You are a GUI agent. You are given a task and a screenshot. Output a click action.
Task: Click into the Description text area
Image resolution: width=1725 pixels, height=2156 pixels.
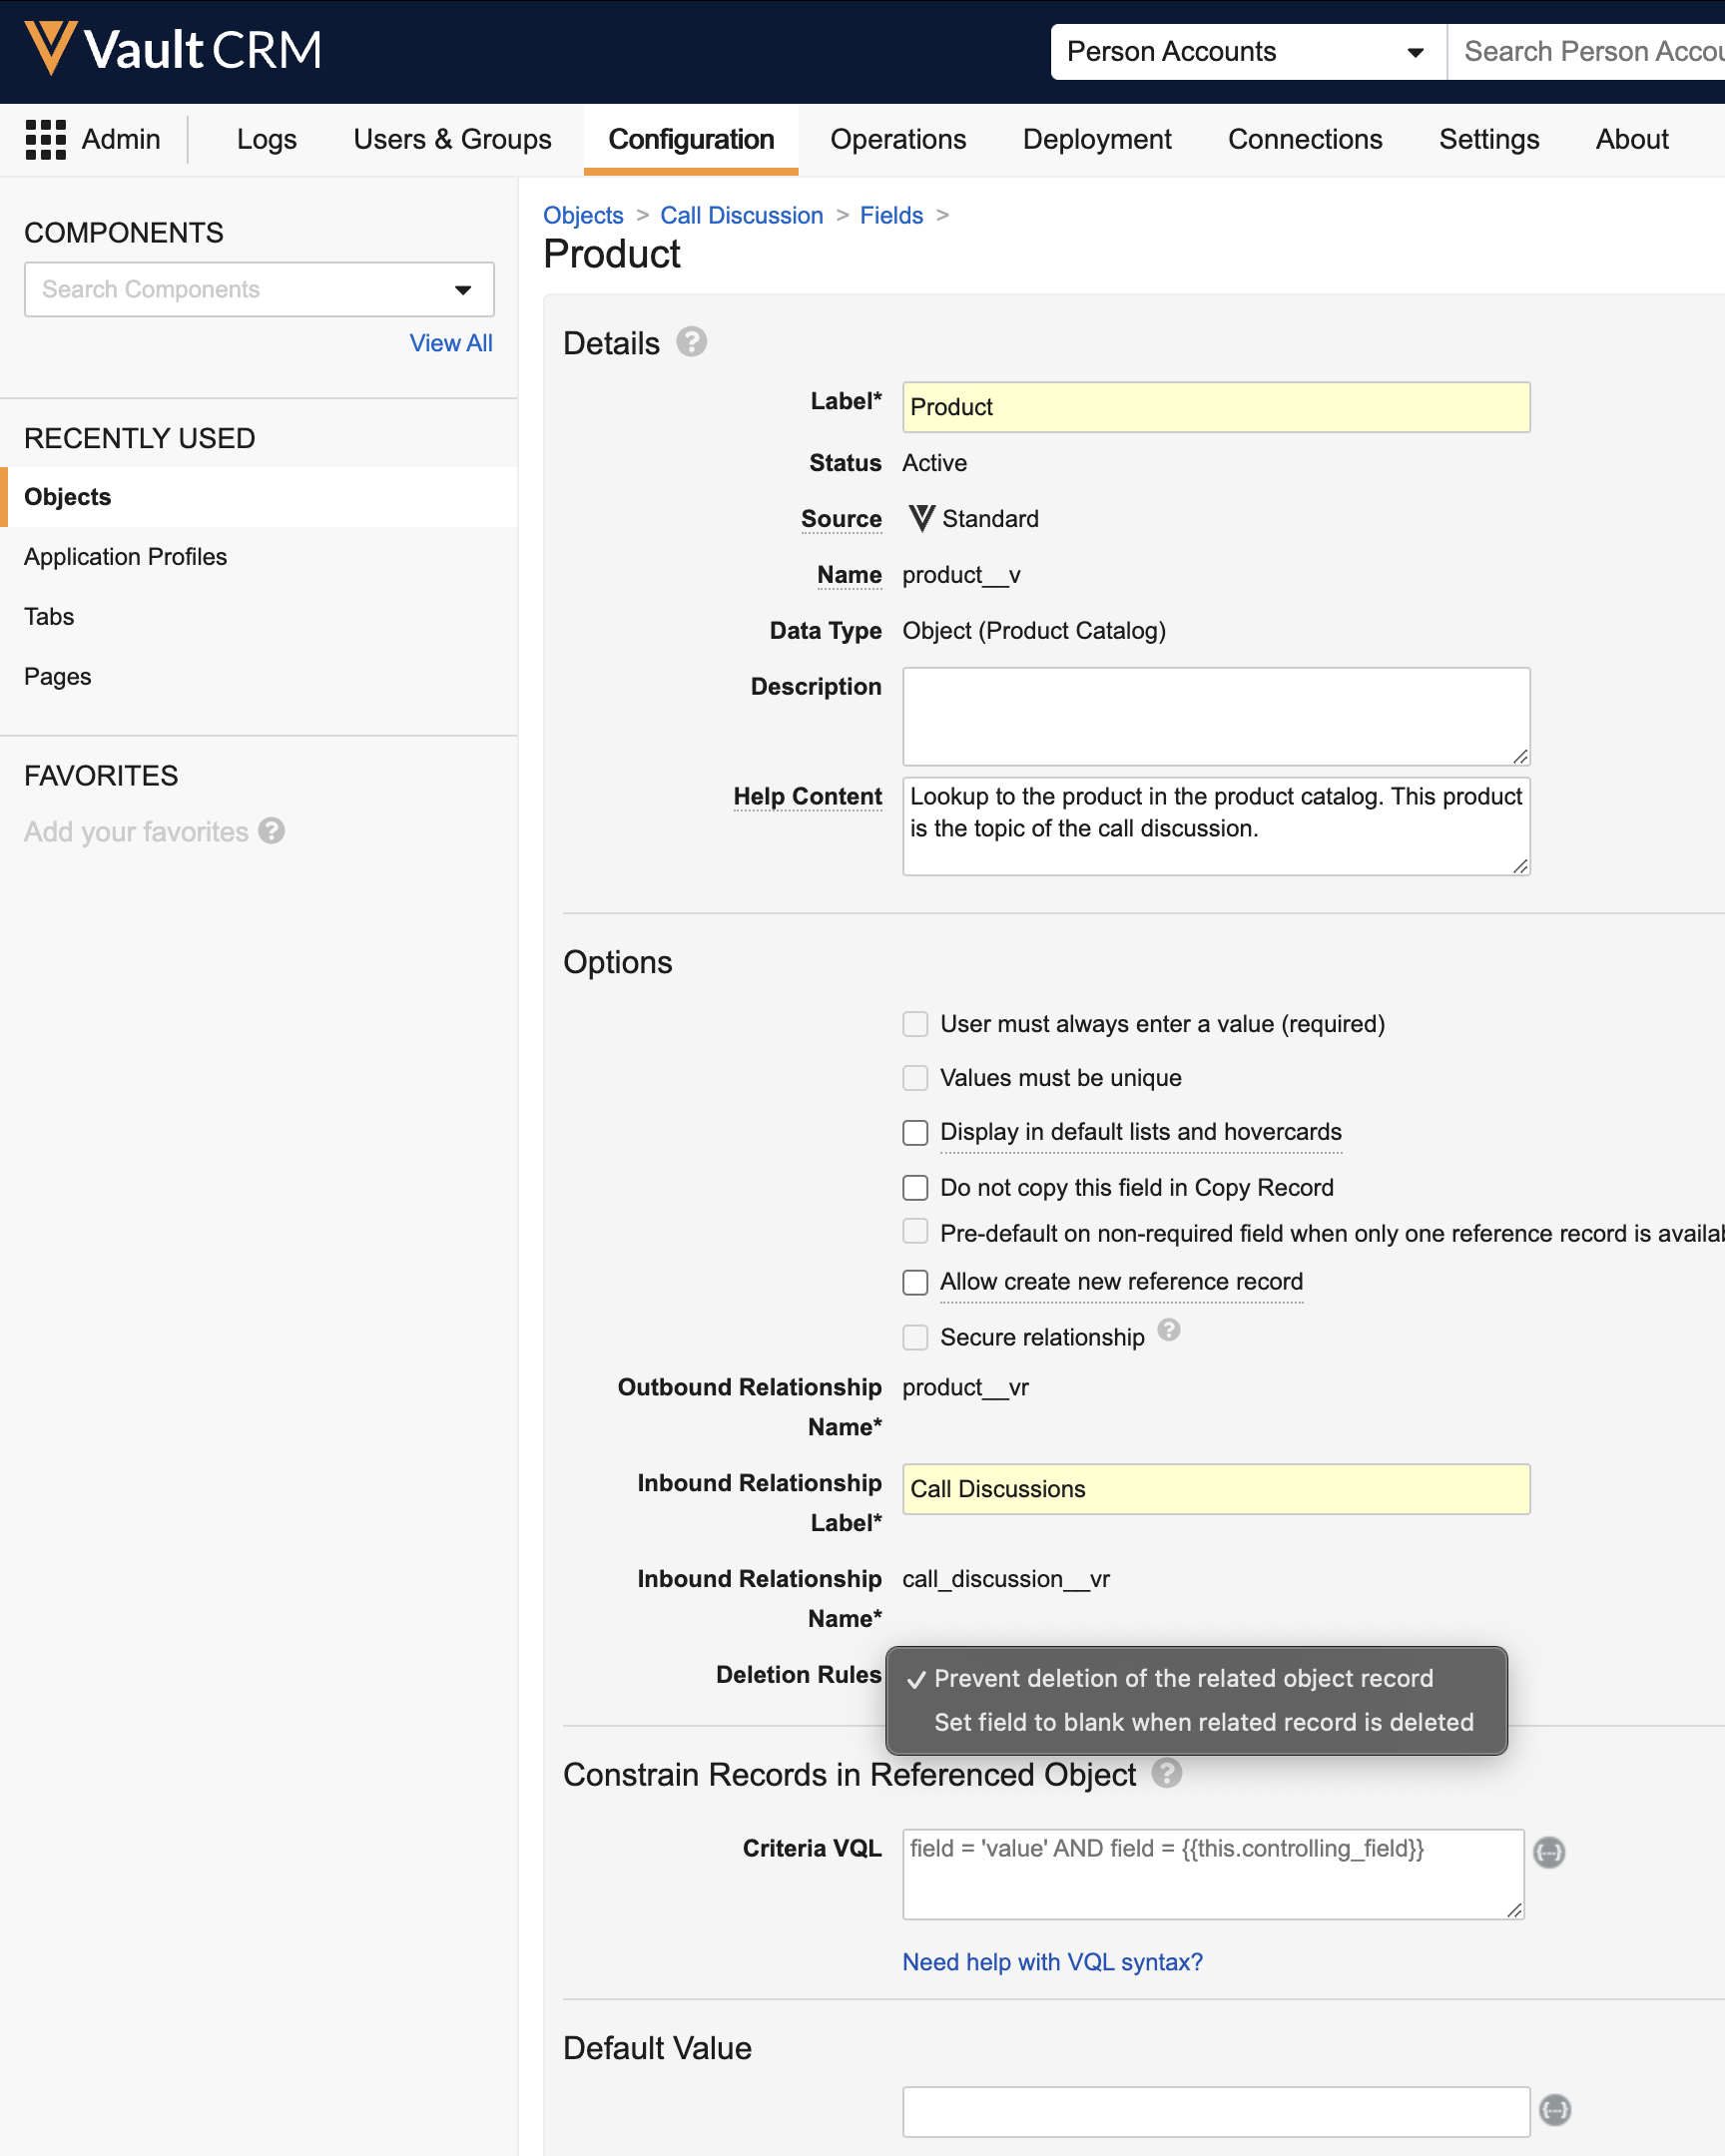click(x=1215, y=716)
